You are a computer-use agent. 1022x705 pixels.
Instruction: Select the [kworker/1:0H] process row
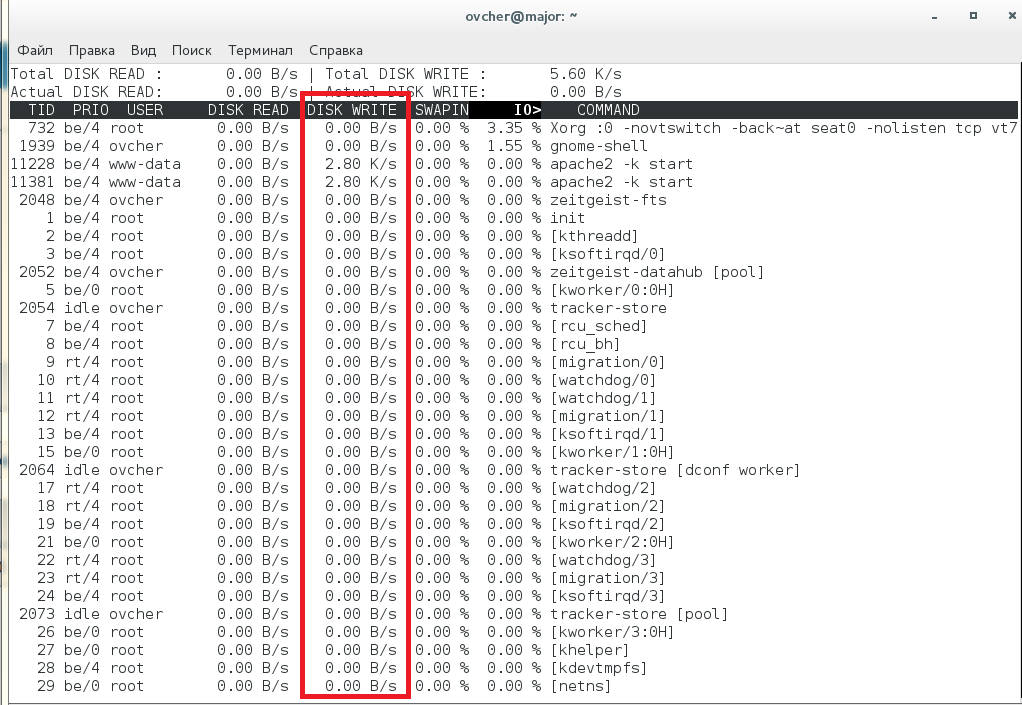click(x=514, y=453)
